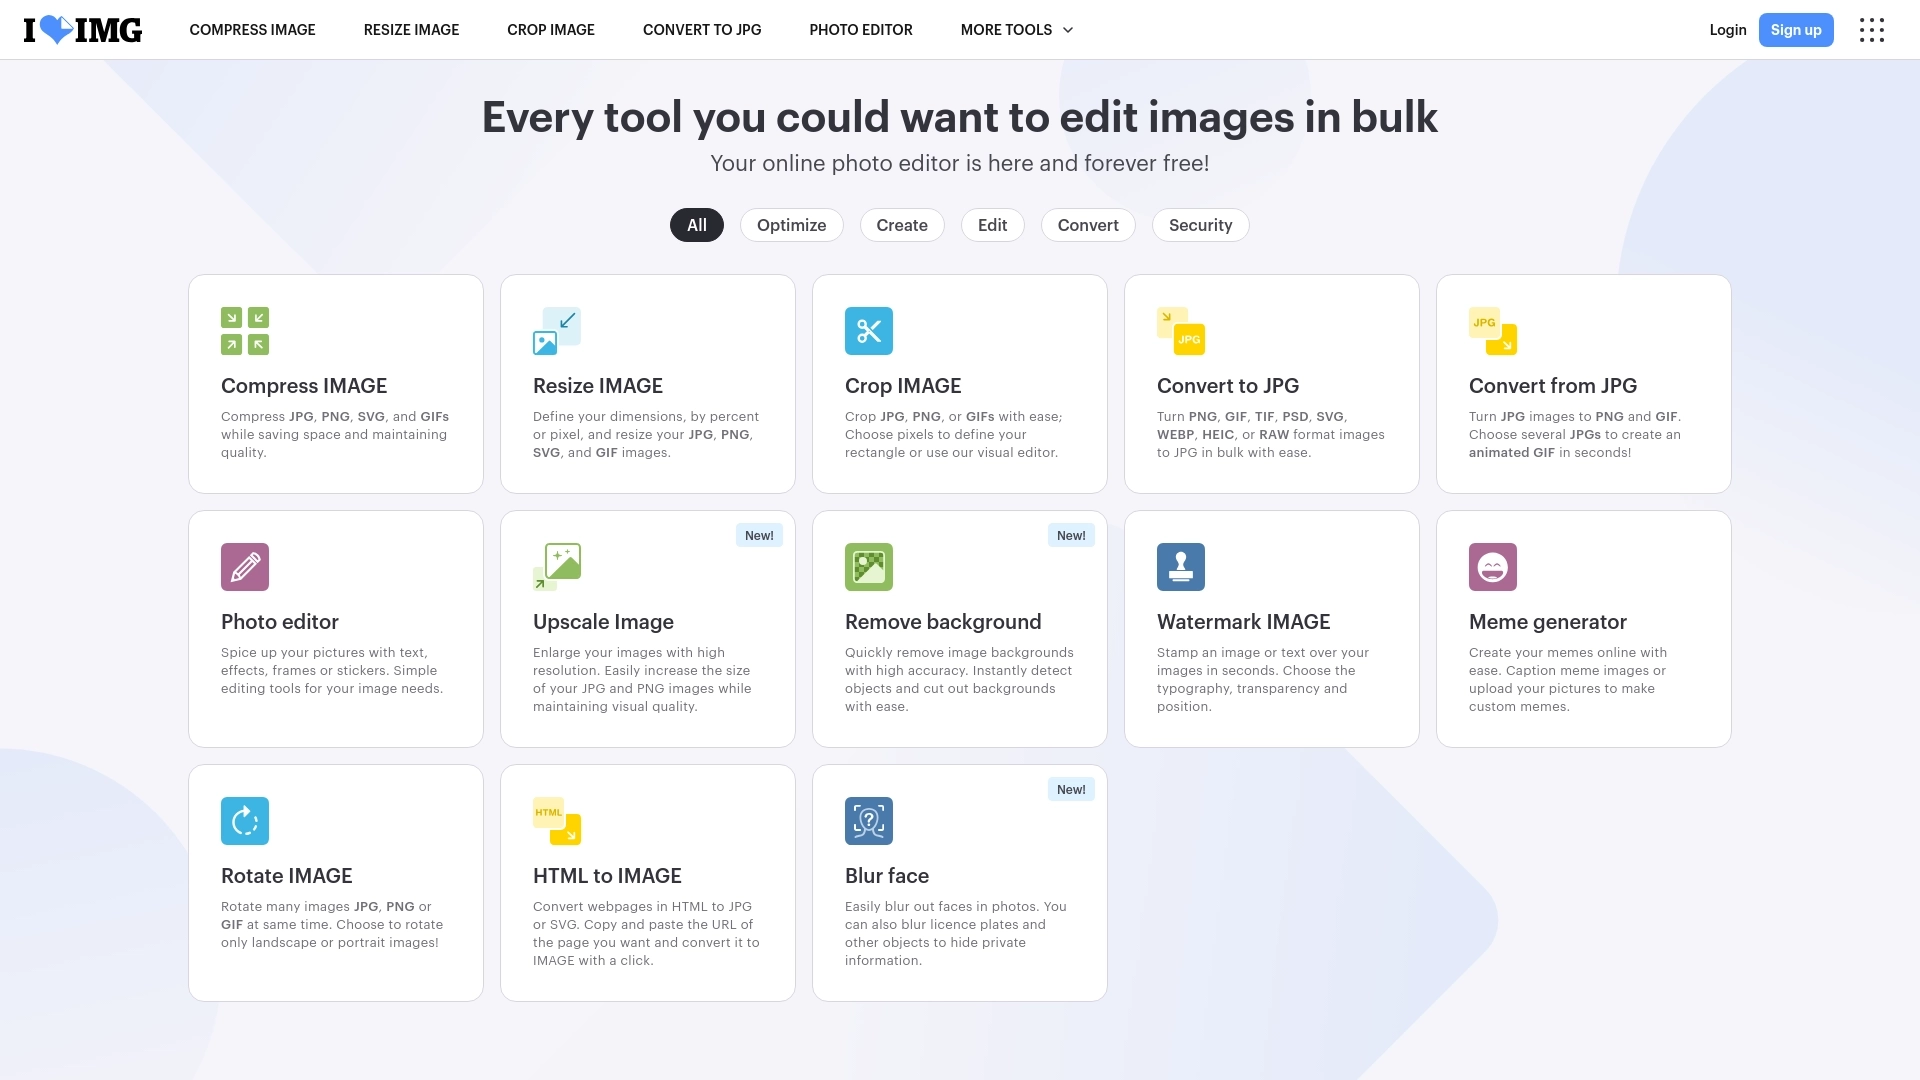Click the Sign up button
The image size is (1920, 1080).
[1796, 30]
